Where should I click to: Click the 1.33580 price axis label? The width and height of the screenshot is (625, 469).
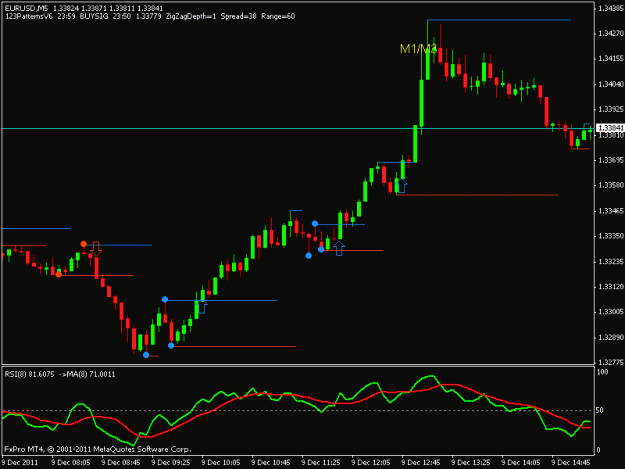[611, 185]
